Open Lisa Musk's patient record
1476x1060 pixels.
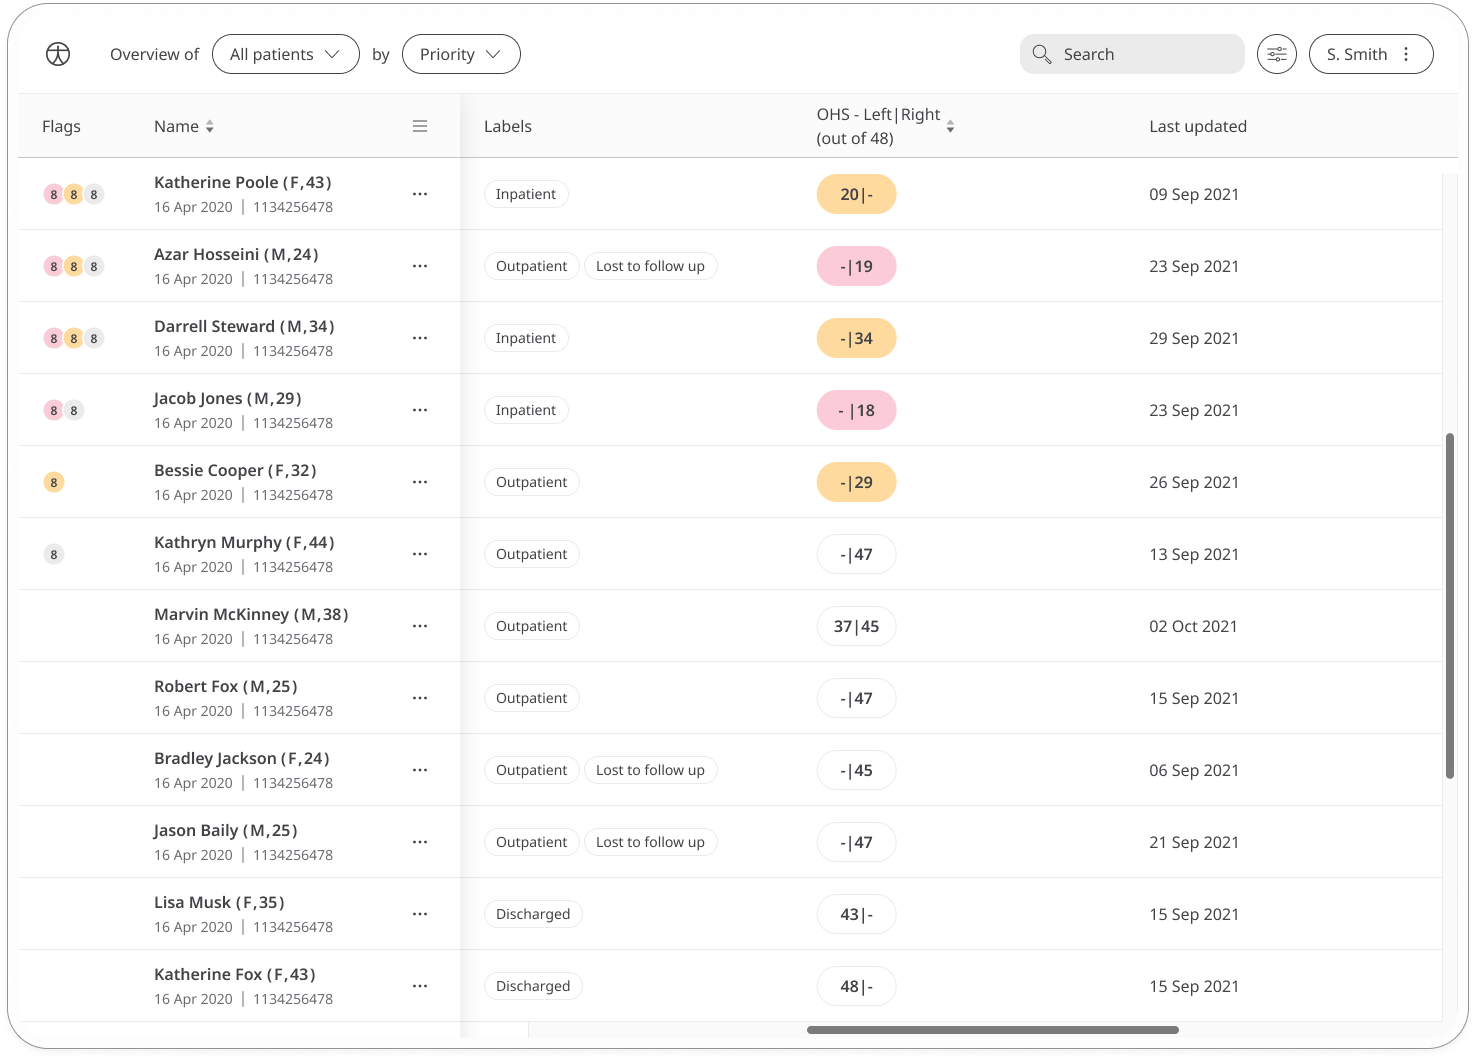pyautogui.click(x=219, y=902)
